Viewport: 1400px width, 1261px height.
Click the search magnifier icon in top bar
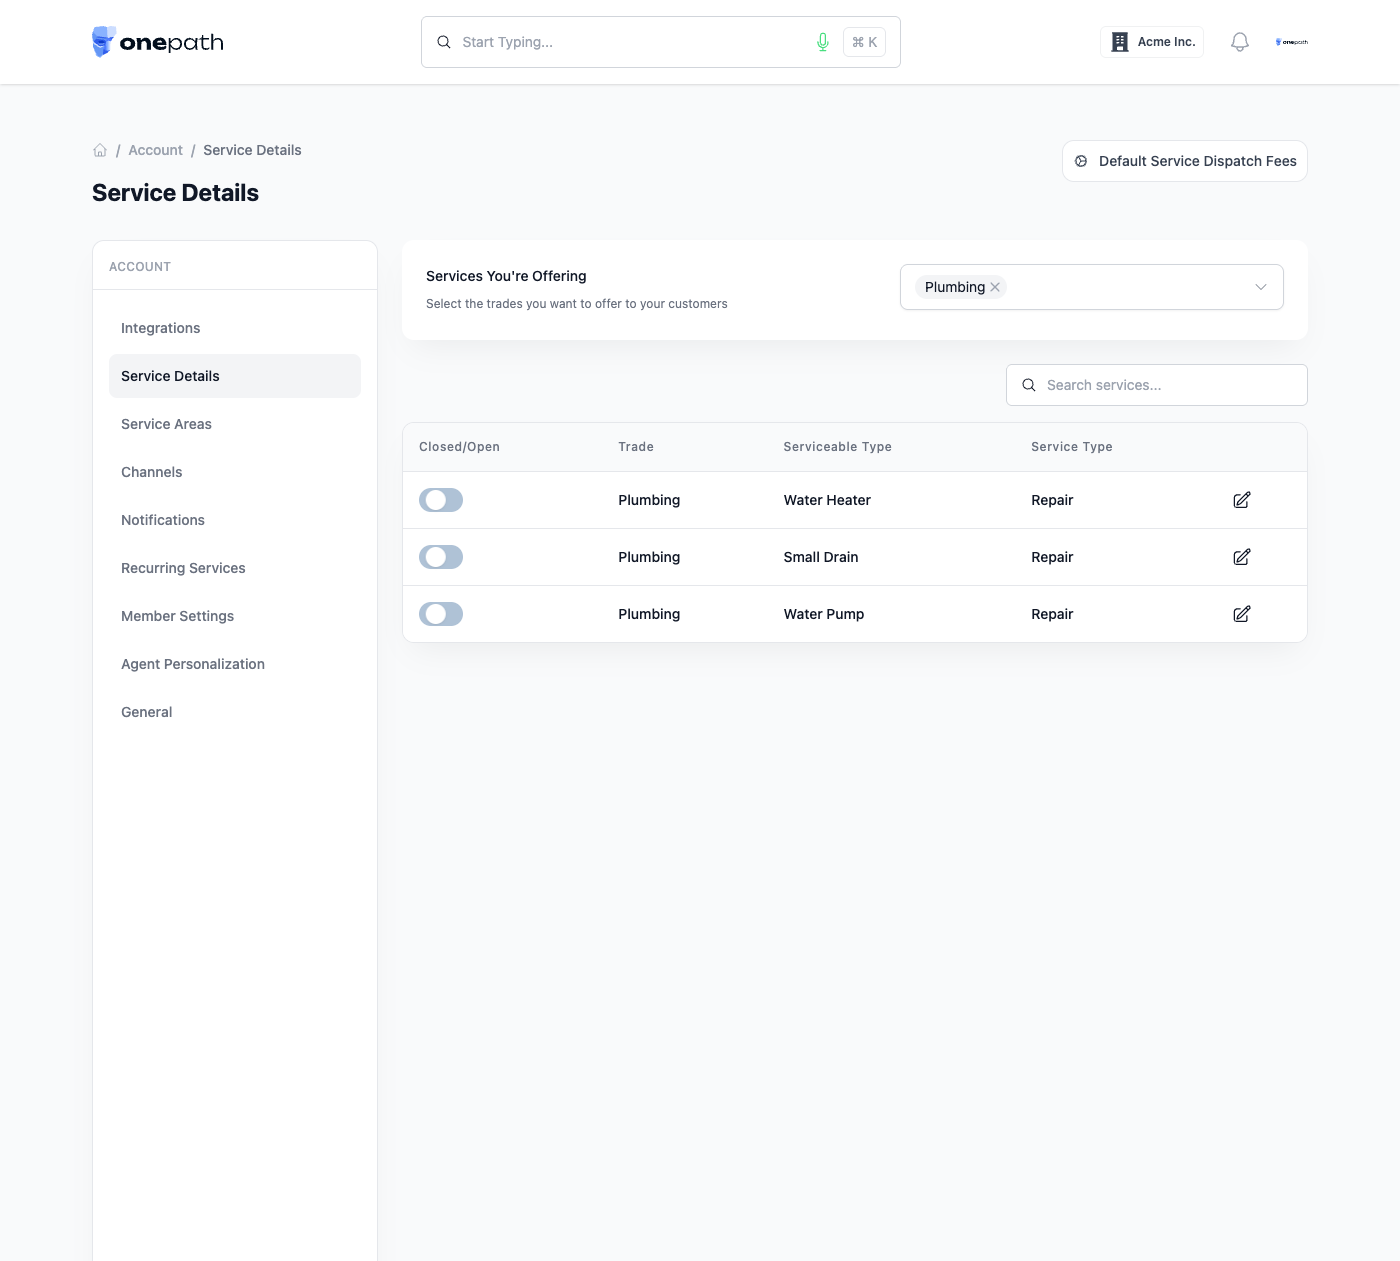click(444, 42)
